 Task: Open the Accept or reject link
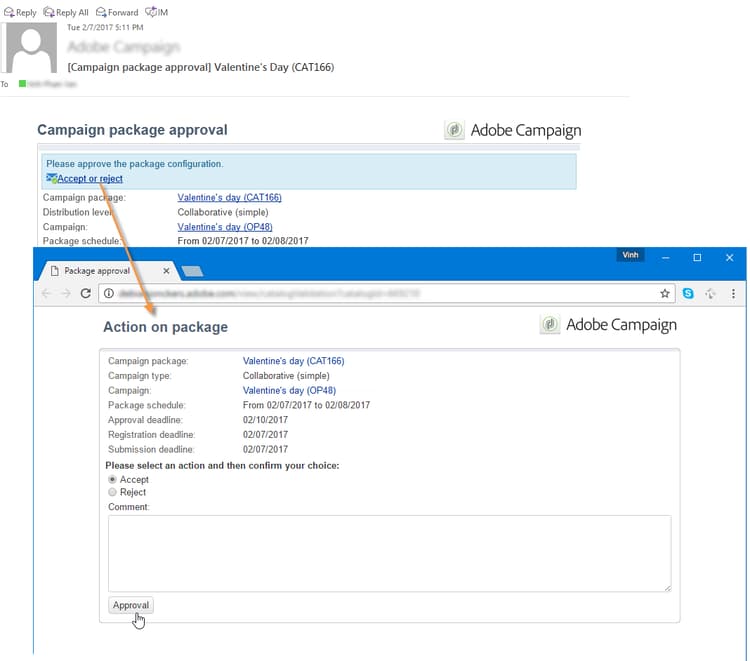point(89,178)
